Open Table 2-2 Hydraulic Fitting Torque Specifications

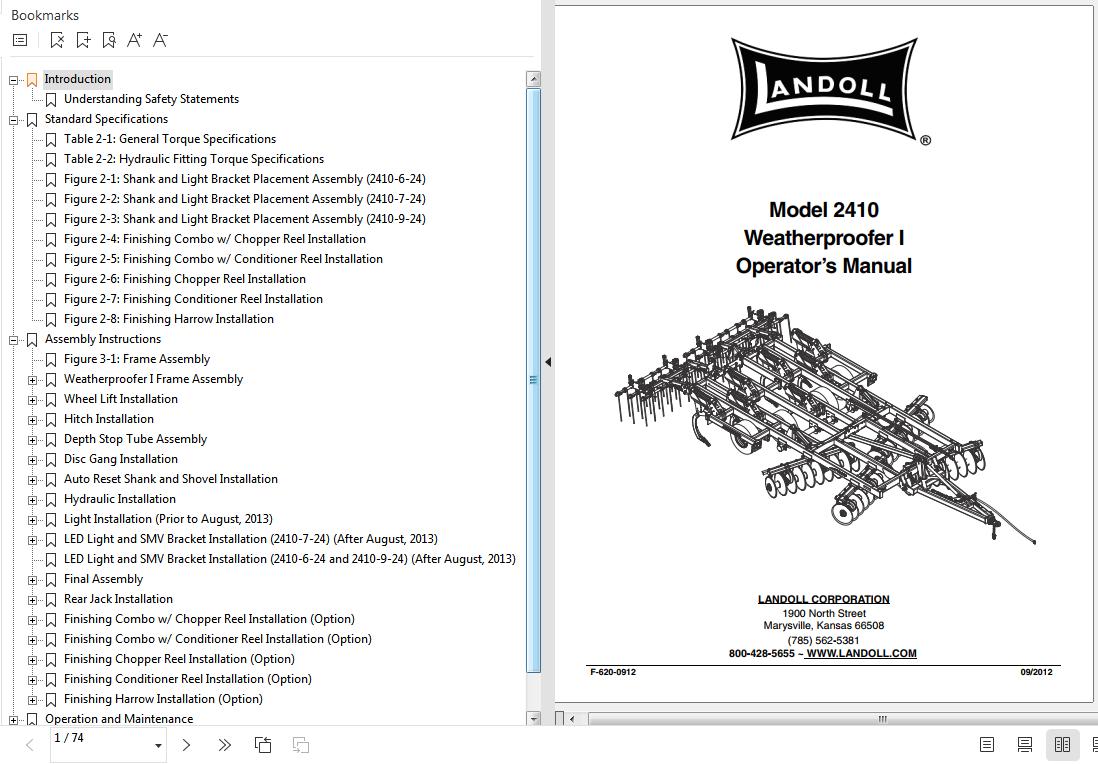point(194,159)
